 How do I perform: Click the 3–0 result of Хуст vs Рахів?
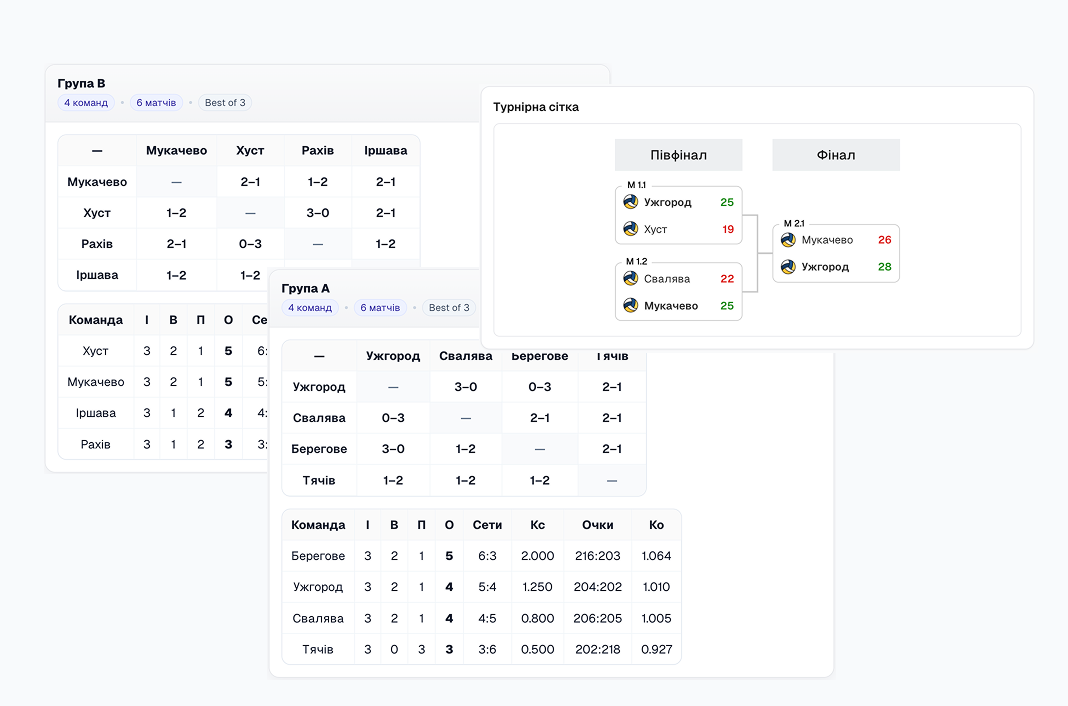point(317,213)
